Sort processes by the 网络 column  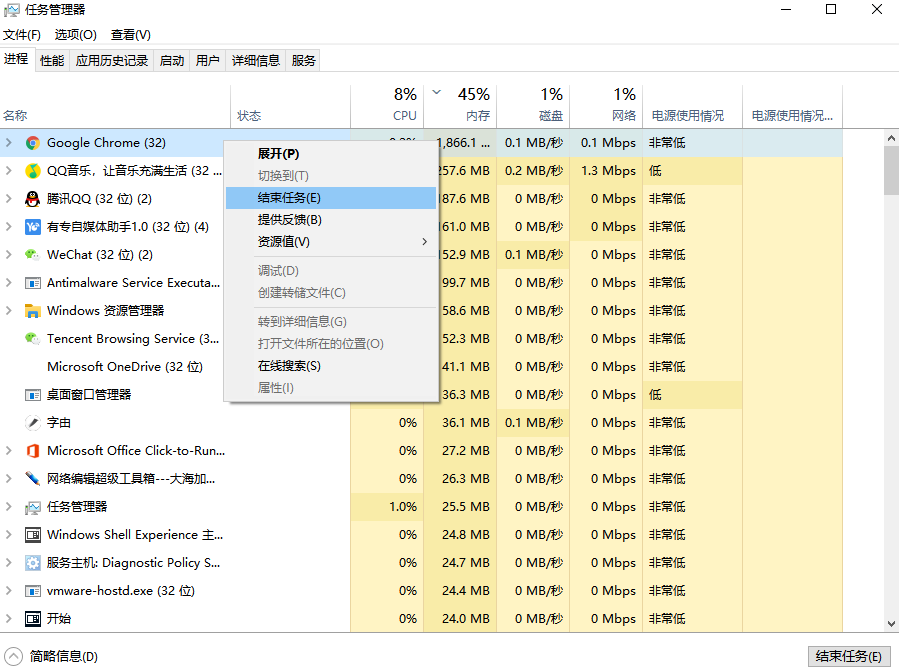(x=606, y=106)
